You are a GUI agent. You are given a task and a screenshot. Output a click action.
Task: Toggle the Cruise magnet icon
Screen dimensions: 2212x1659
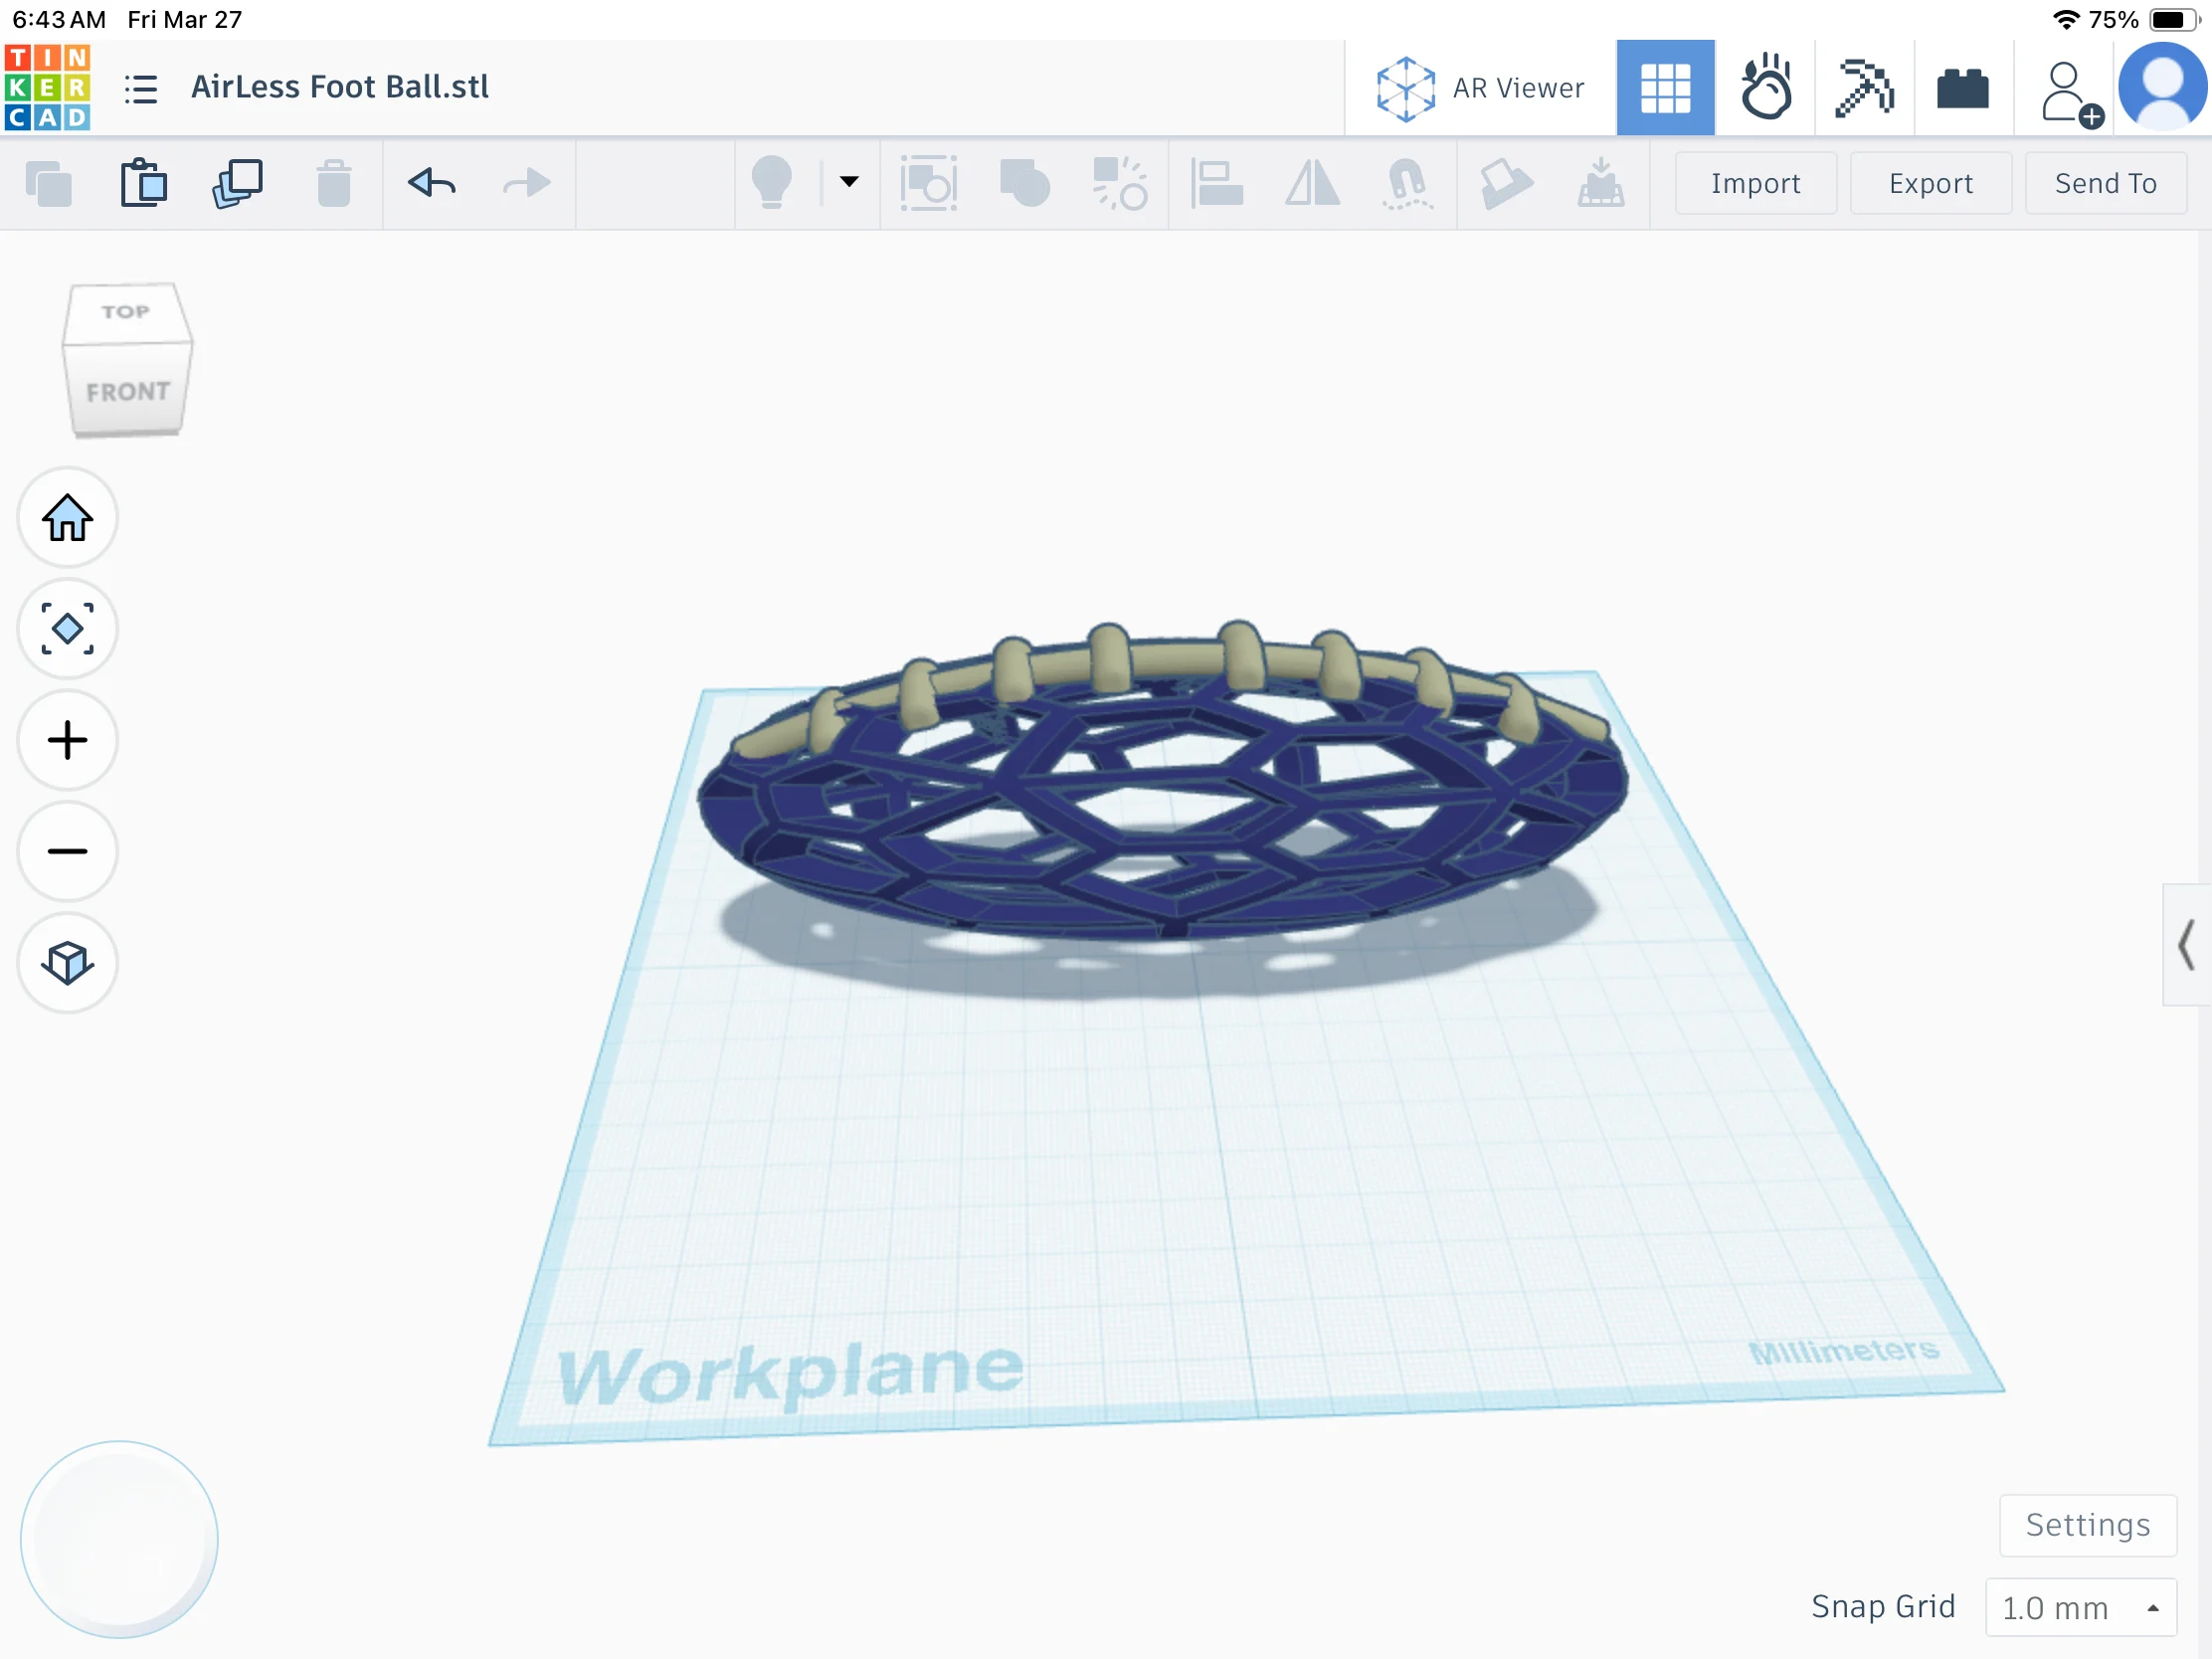click(1407, 183)
